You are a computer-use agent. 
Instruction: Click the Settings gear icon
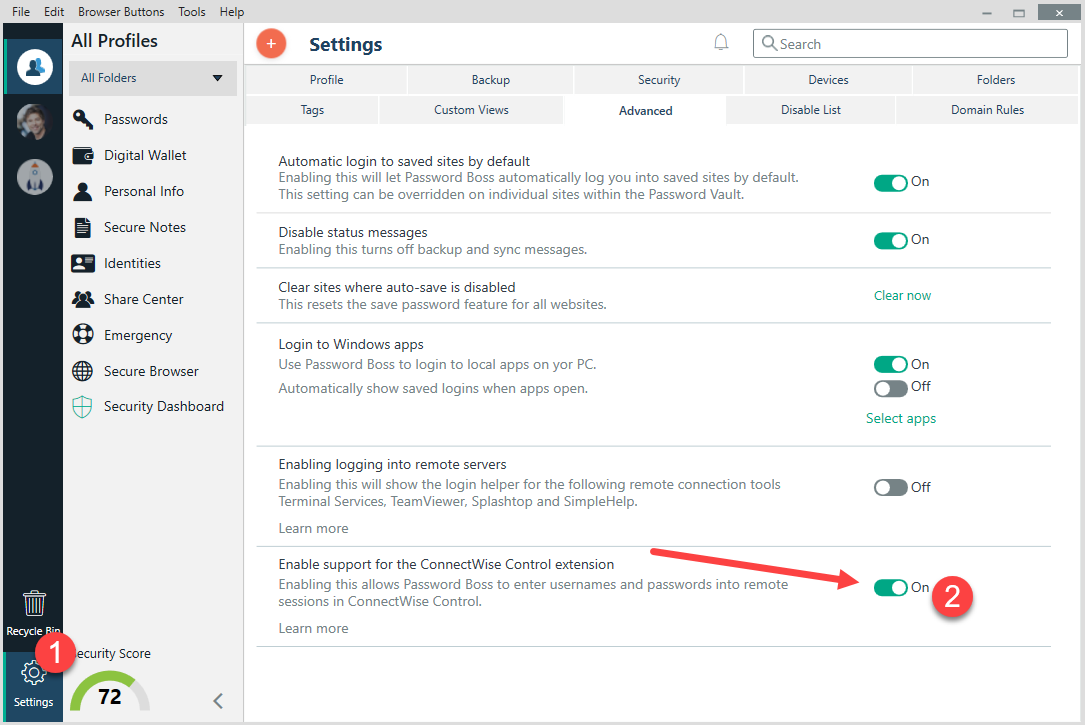(33, 672)
